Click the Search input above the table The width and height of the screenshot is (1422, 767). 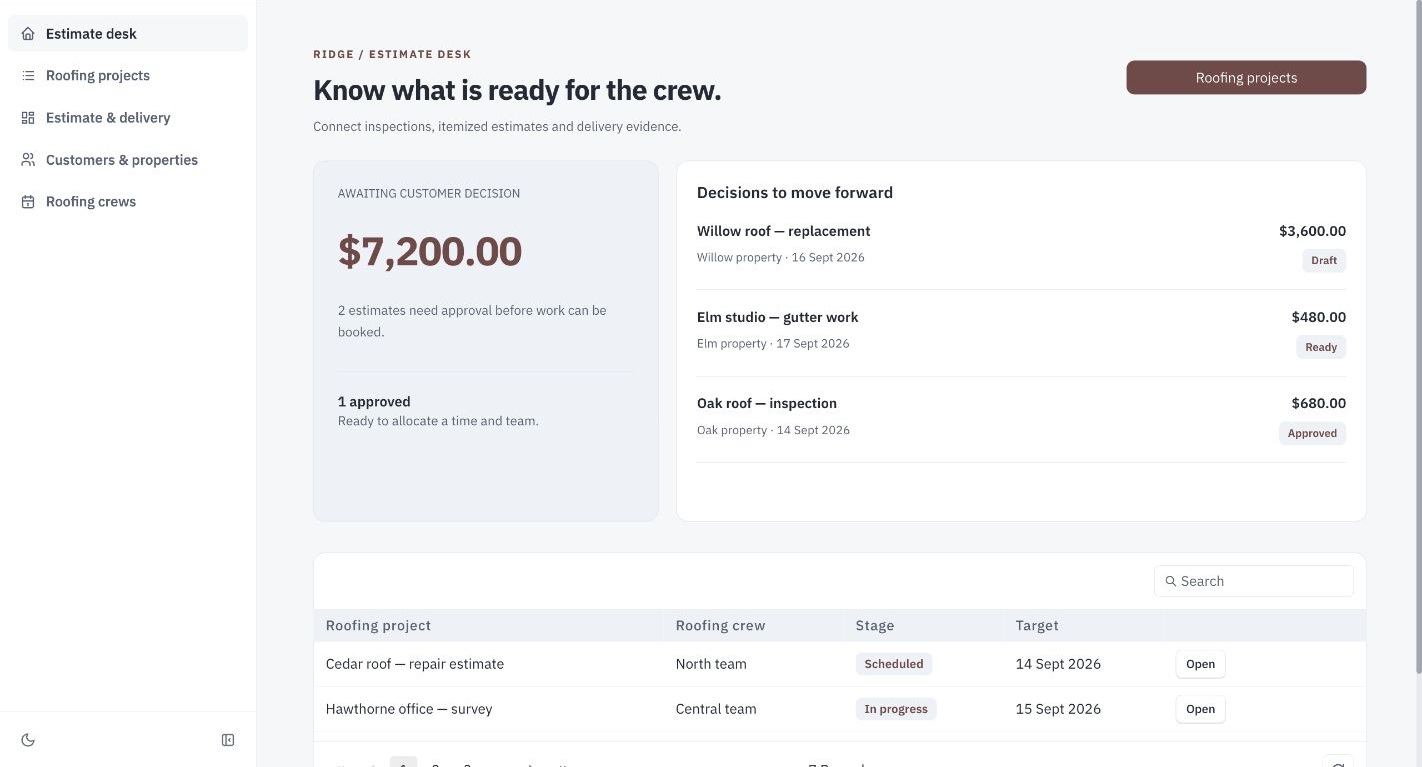click(1254, 581)
